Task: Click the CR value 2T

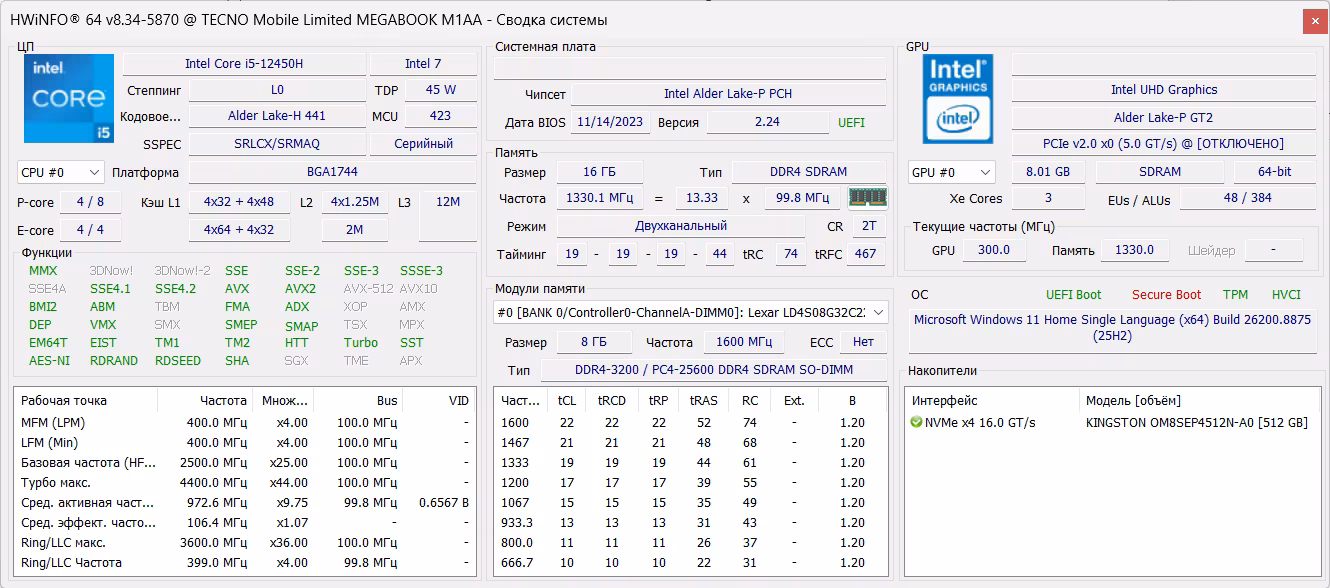Action: [x=869, y=226]
